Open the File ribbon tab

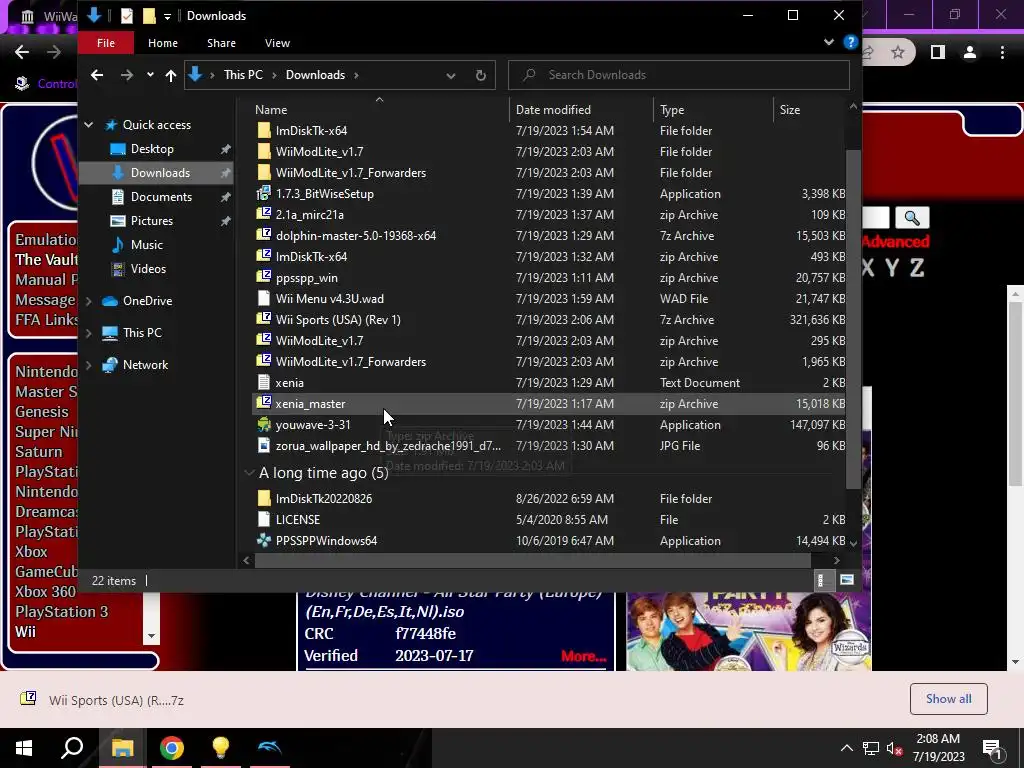106,43
